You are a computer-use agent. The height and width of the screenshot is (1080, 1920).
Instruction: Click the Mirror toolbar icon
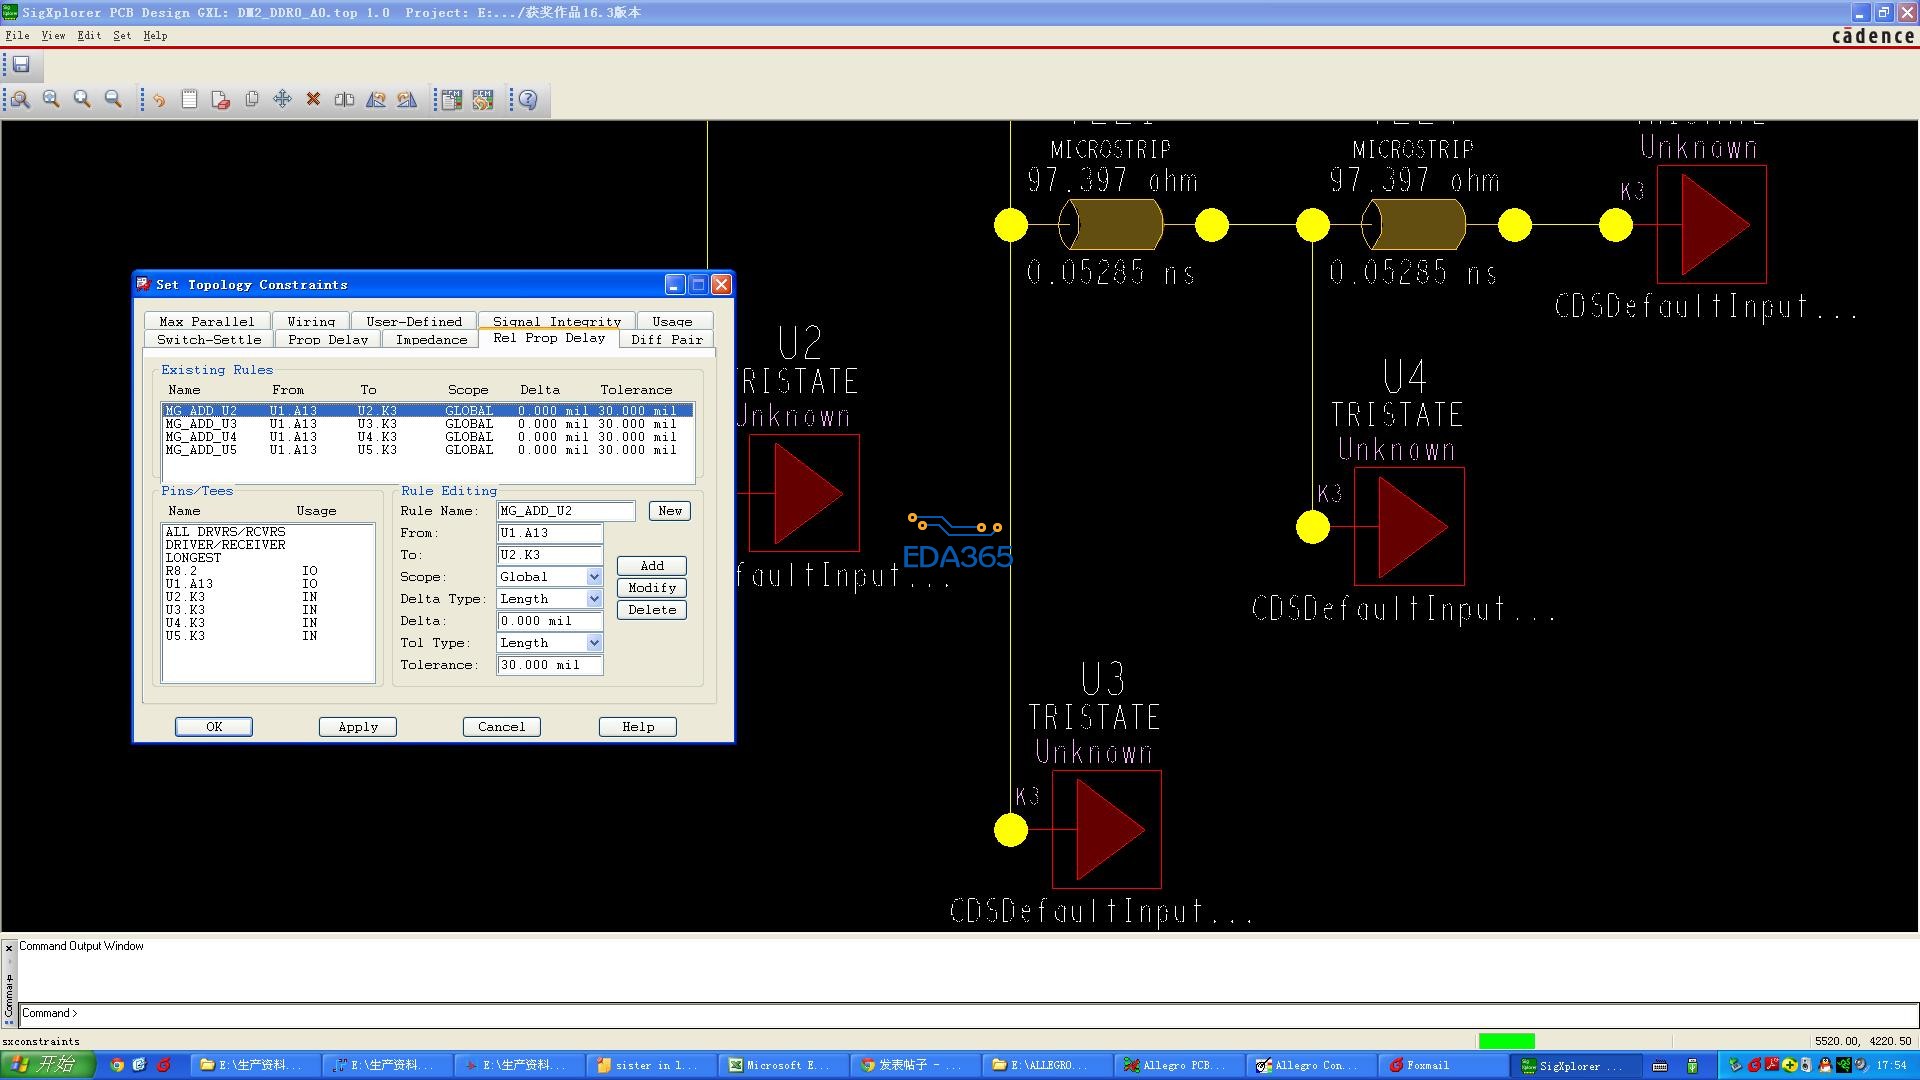click(344, 99)
